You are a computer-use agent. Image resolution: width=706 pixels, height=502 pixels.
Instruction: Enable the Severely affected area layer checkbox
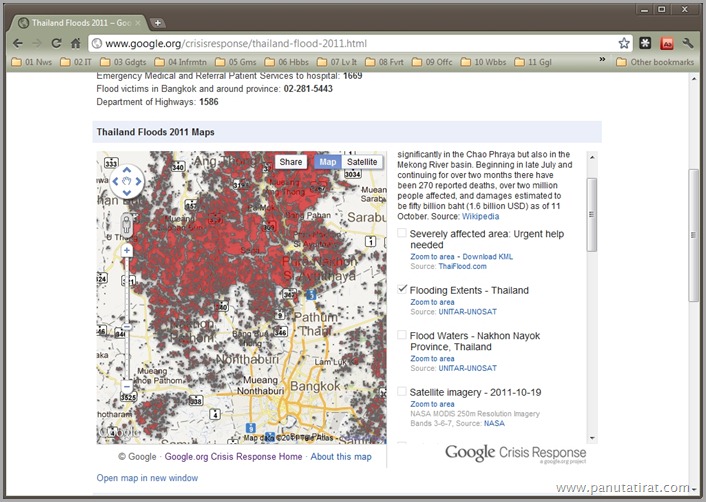402,233
